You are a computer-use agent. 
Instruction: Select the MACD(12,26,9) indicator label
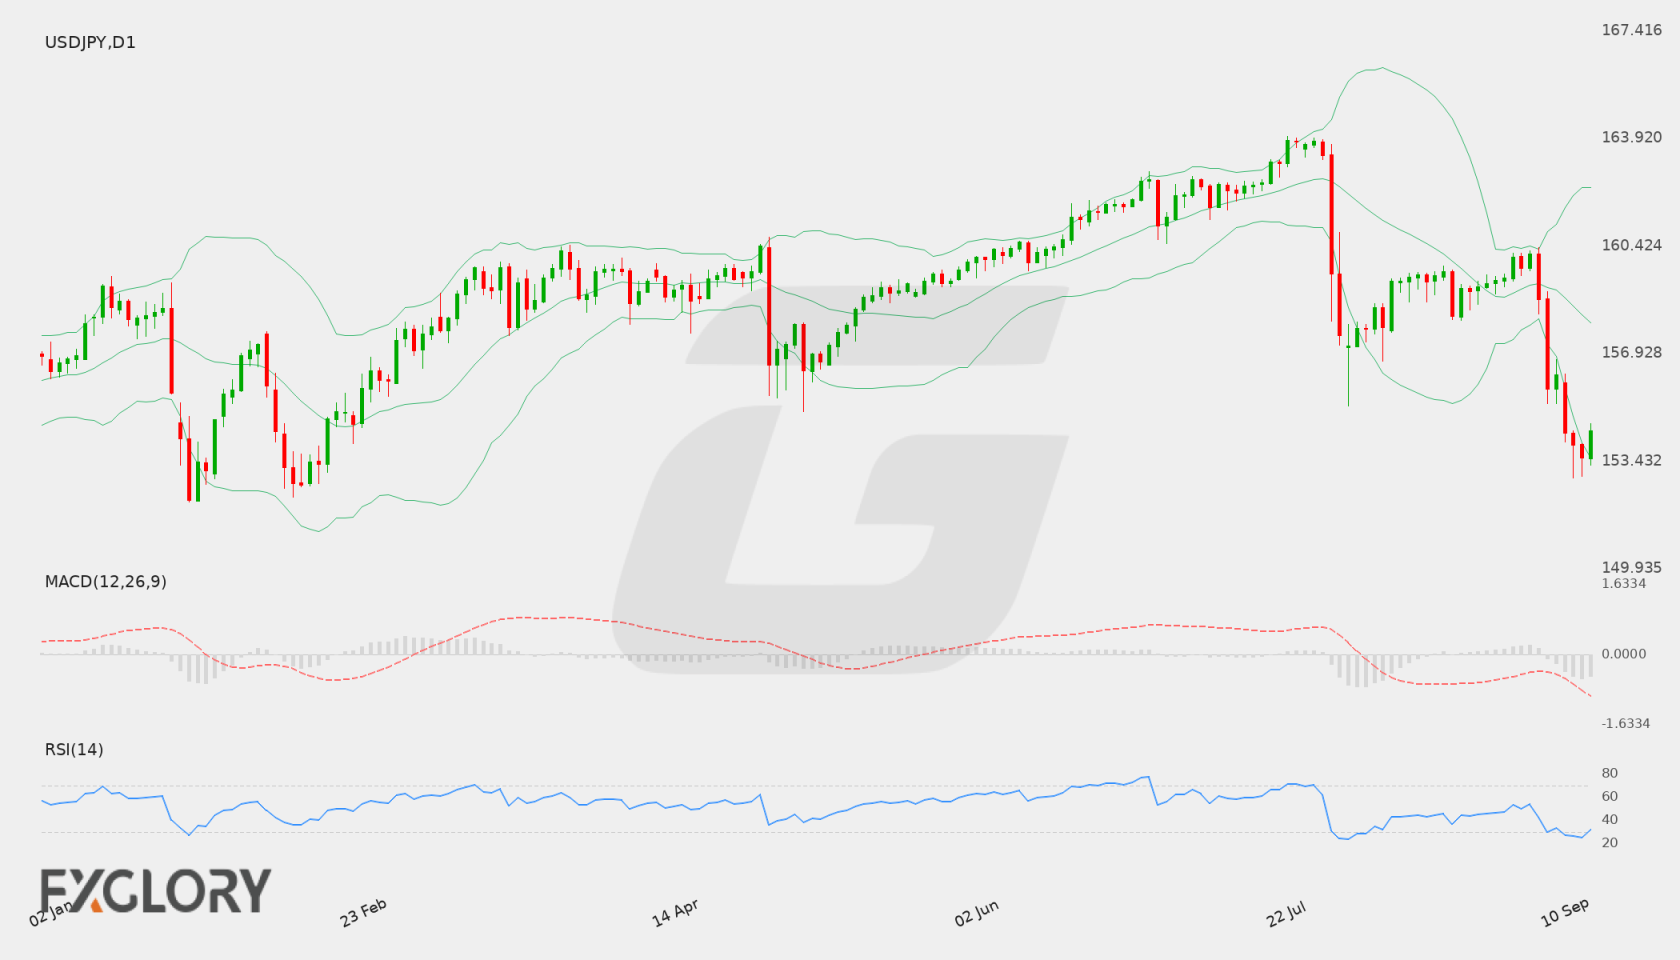106,581
